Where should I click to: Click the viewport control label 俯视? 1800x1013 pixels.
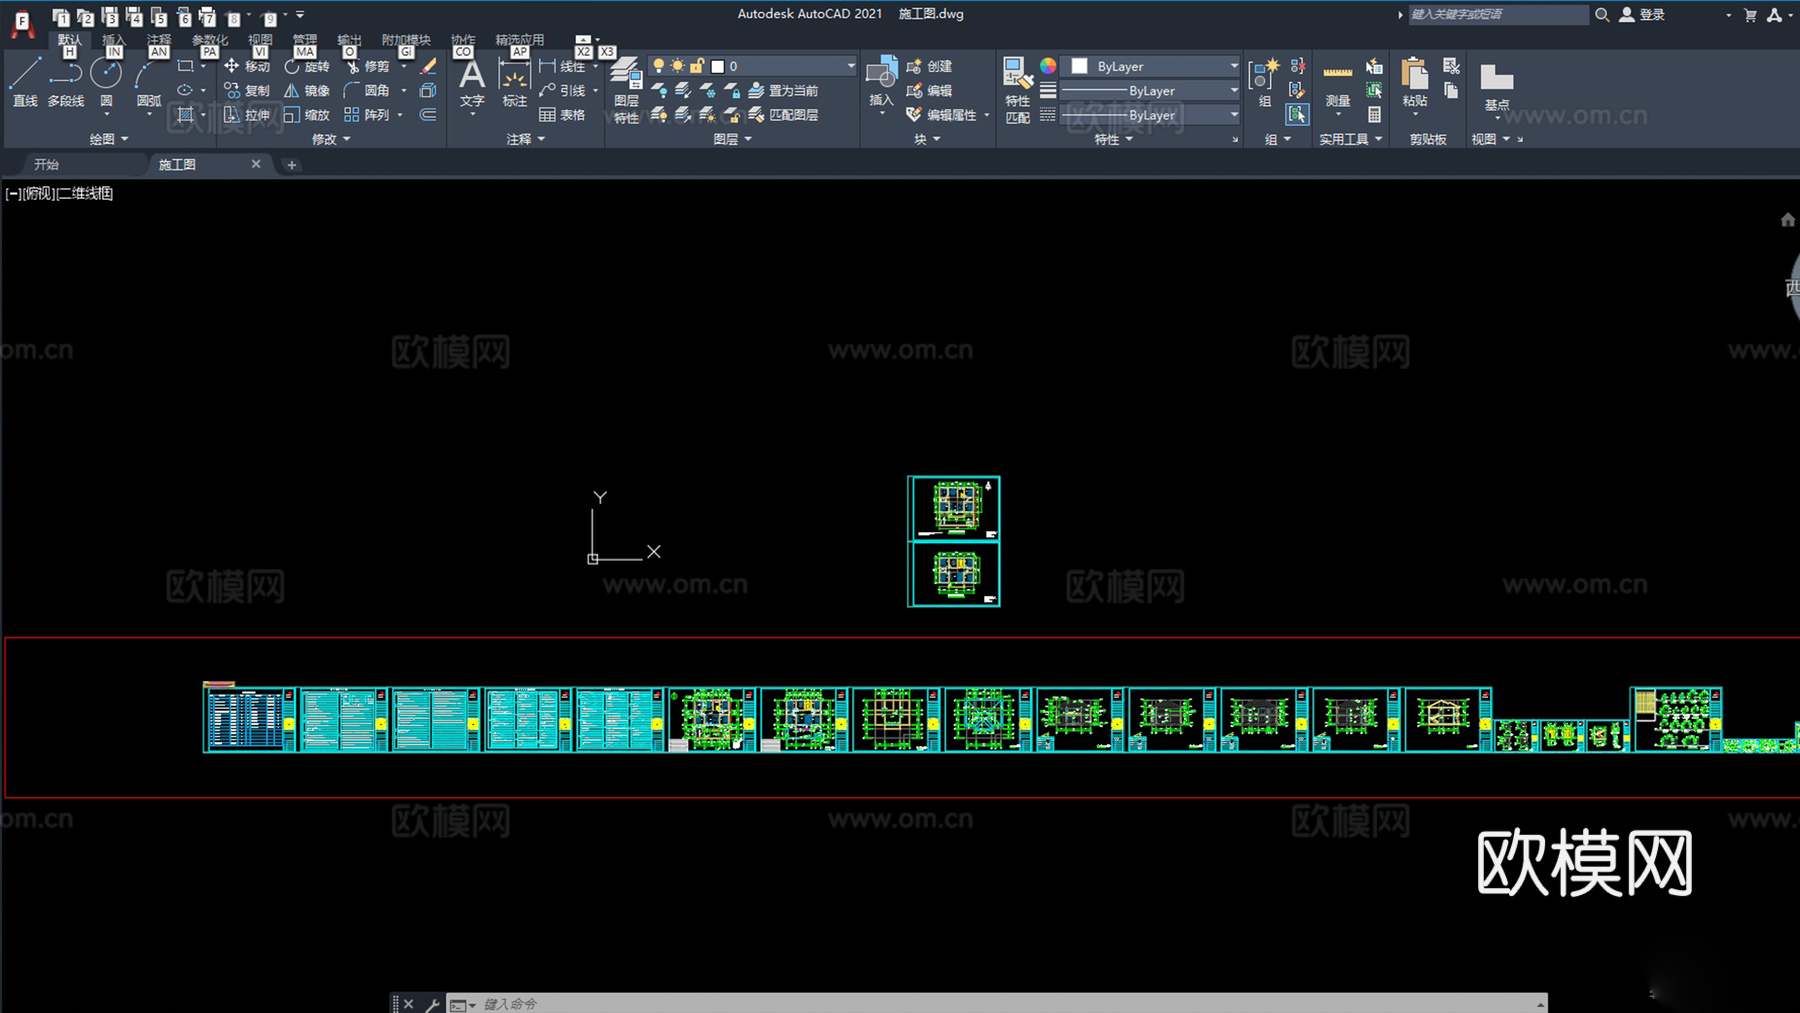pos(39,193)
